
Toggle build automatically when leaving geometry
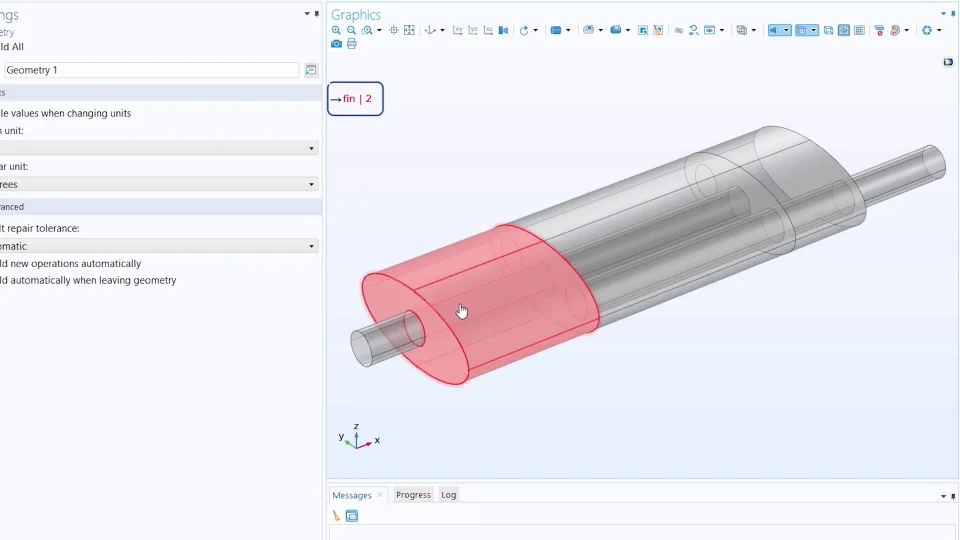[88, 280]
